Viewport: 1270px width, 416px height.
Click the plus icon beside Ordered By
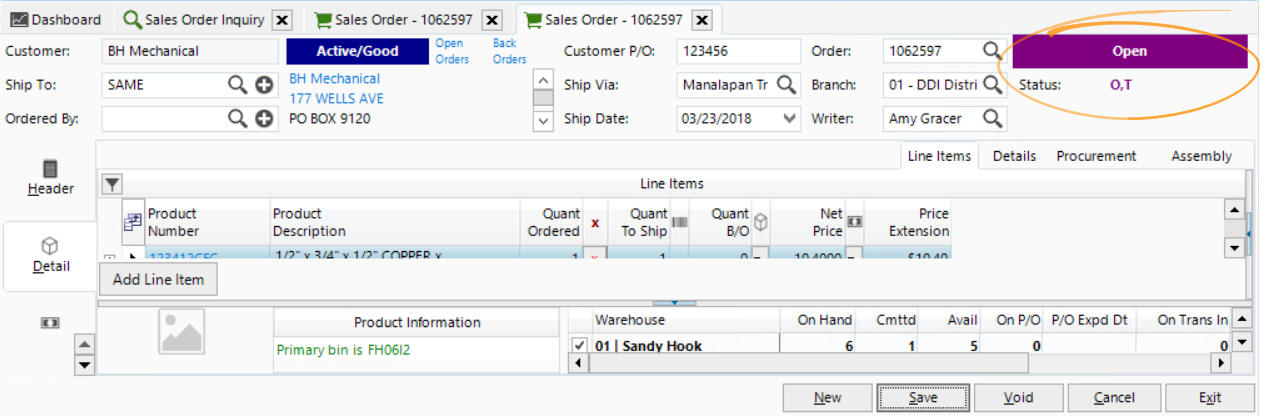[264, 119]
